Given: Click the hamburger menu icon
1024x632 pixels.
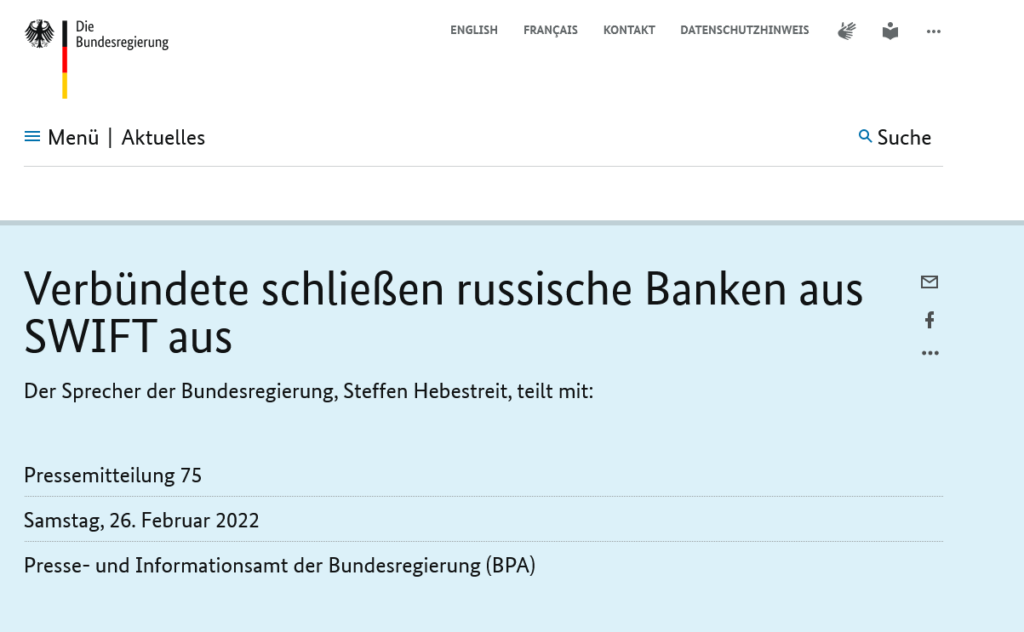Looking at the screenshot, I should (x=32, y=137).
